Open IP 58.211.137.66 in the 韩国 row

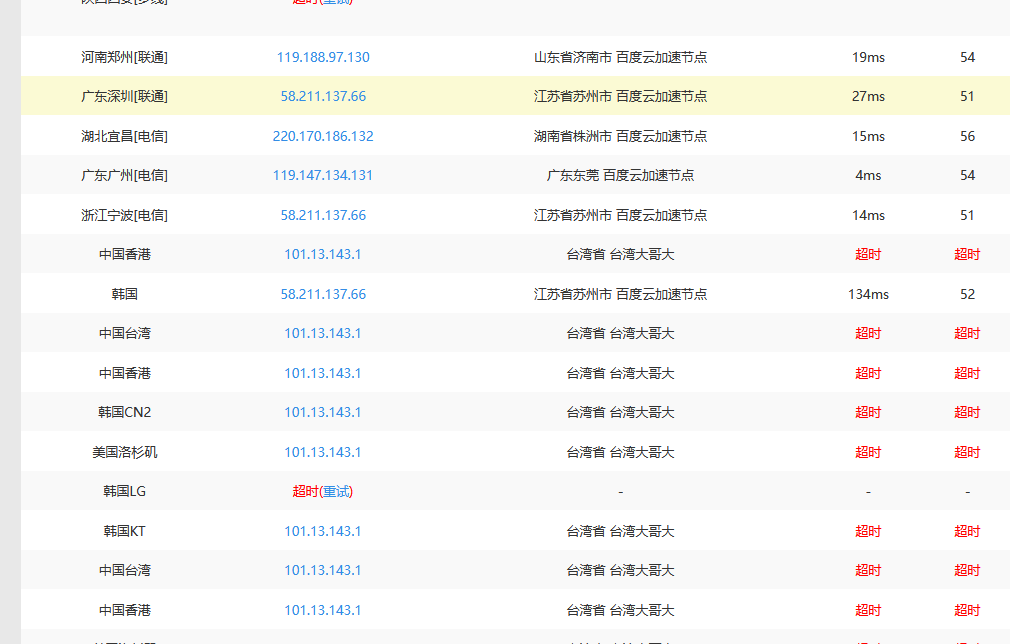323,294
